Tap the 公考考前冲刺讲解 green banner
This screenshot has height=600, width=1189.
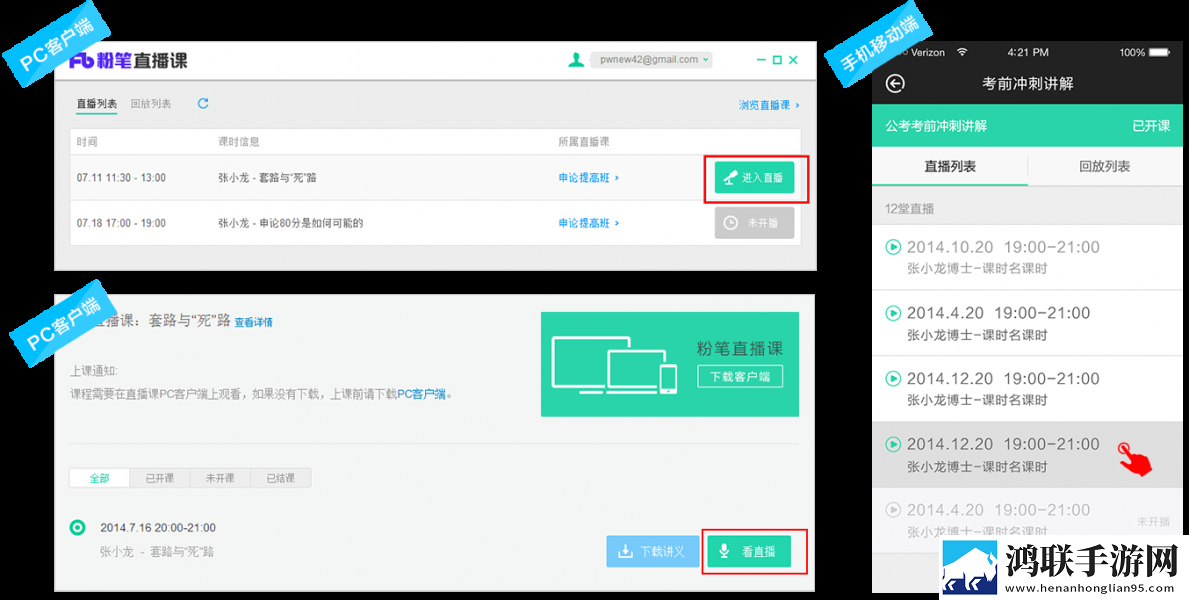1027,126
